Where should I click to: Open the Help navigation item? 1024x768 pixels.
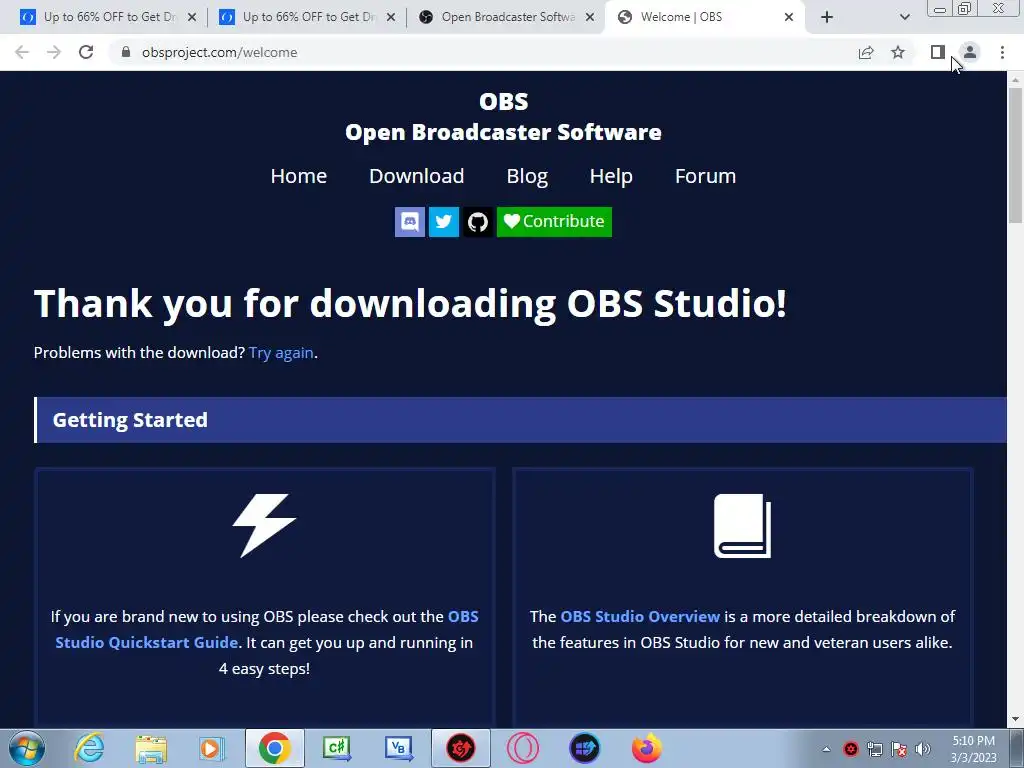611,176
